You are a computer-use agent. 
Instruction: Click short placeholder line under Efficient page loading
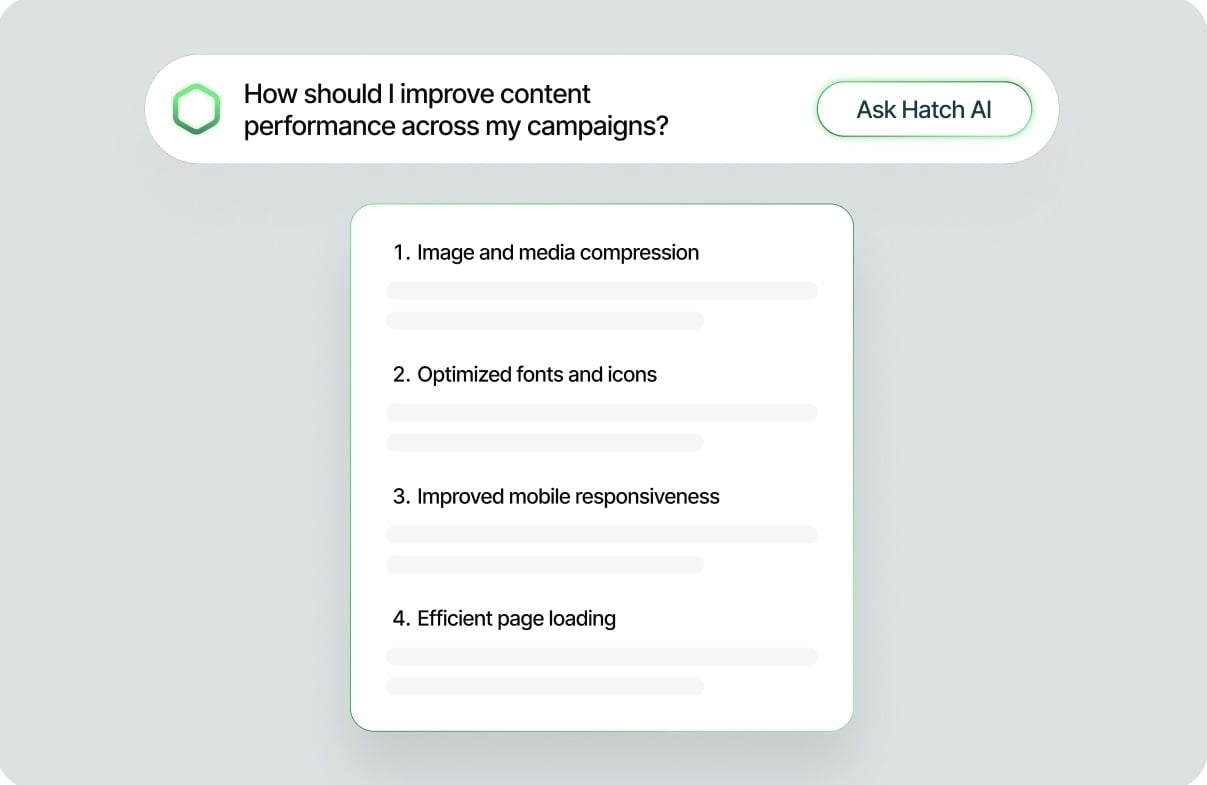545,687
